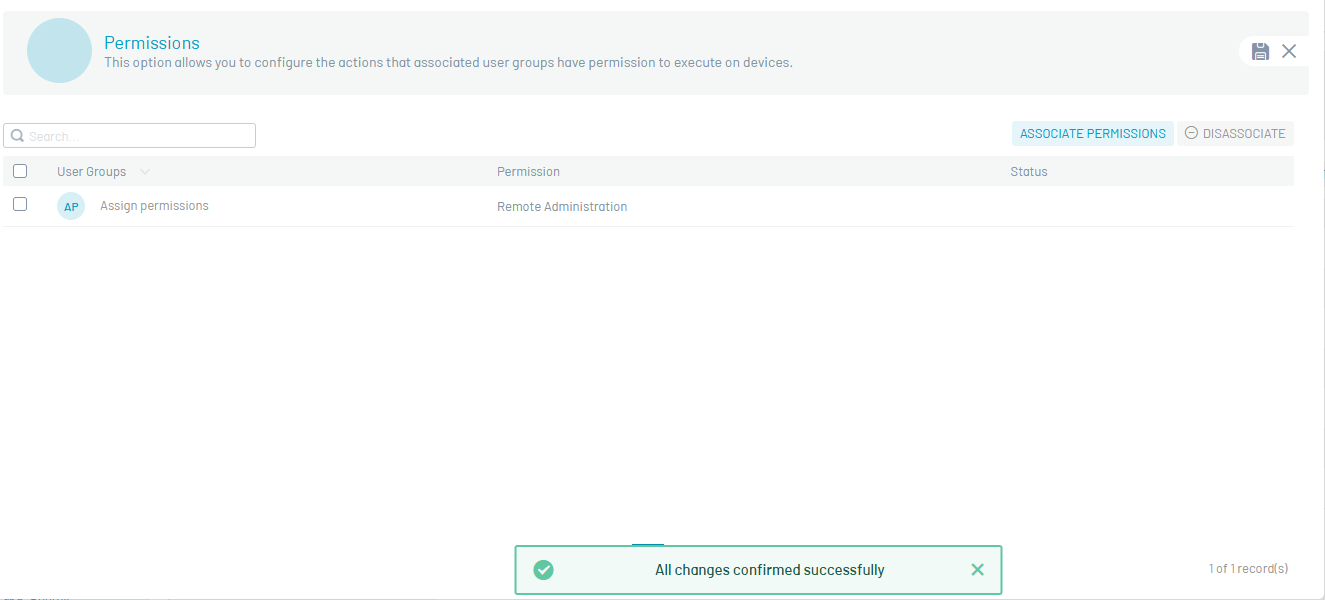Click the AP avatar badge
This screenshot has width=1325, height=600.
pyautogui.click(x=71, y=207)
